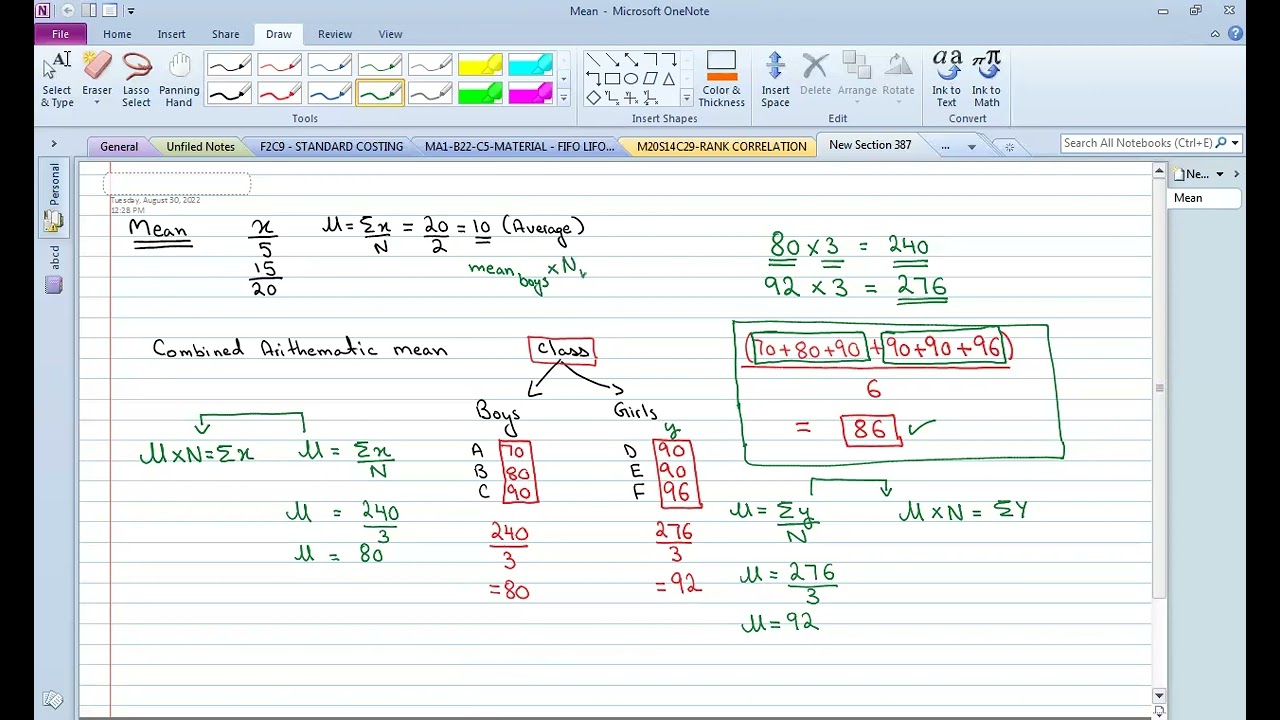The image size is (1280, 720).
Task: Pick the yellow highlighter
Action: pyautogui.click(x=479, y=66)
